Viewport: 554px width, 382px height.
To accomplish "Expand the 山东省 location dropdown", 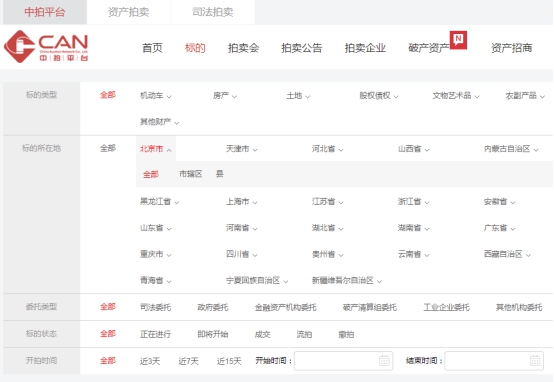I will [156, 228].
